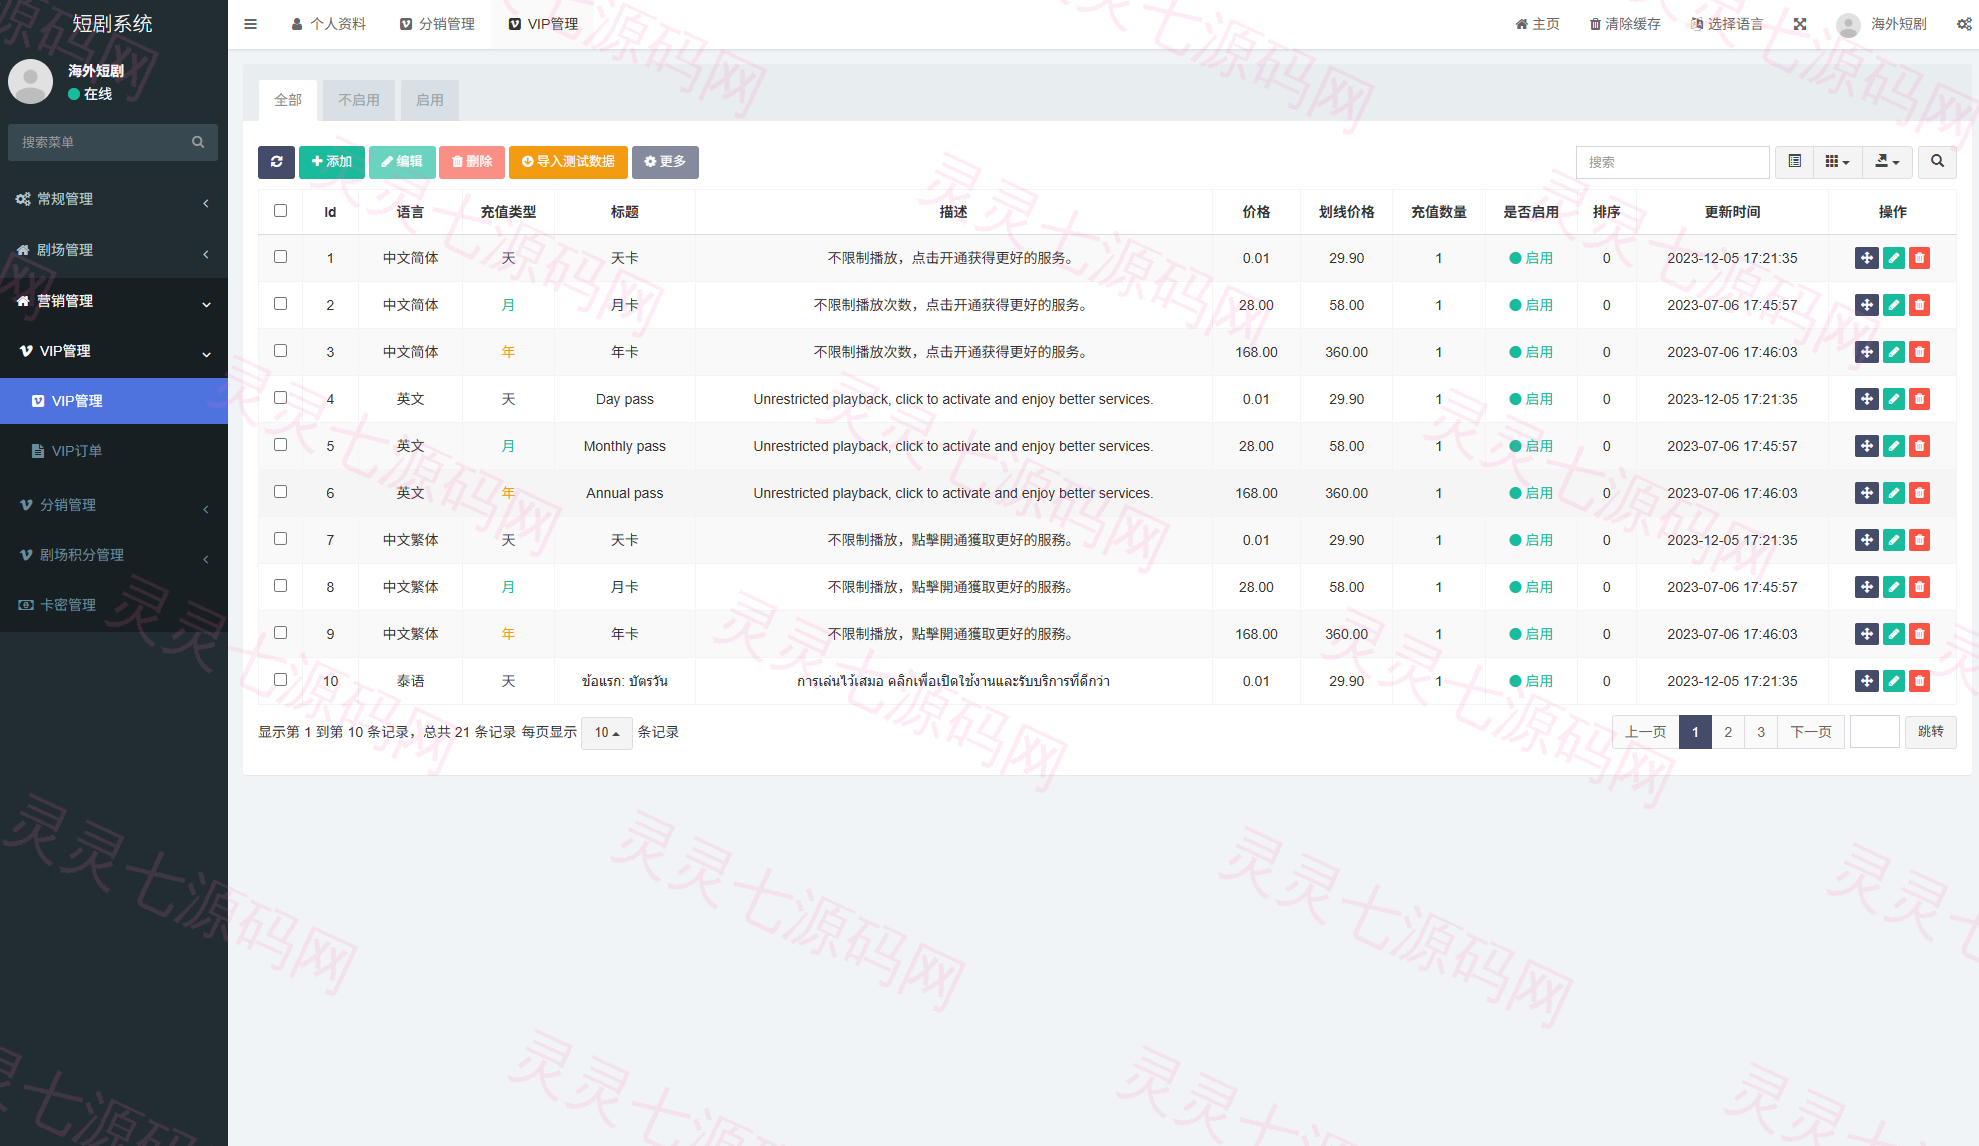Image resolution: width=1979 pixels, height=1146 pixels.
Task: Click the drag-sort icon for Monthly pass row
Action: coord(1866,446)
